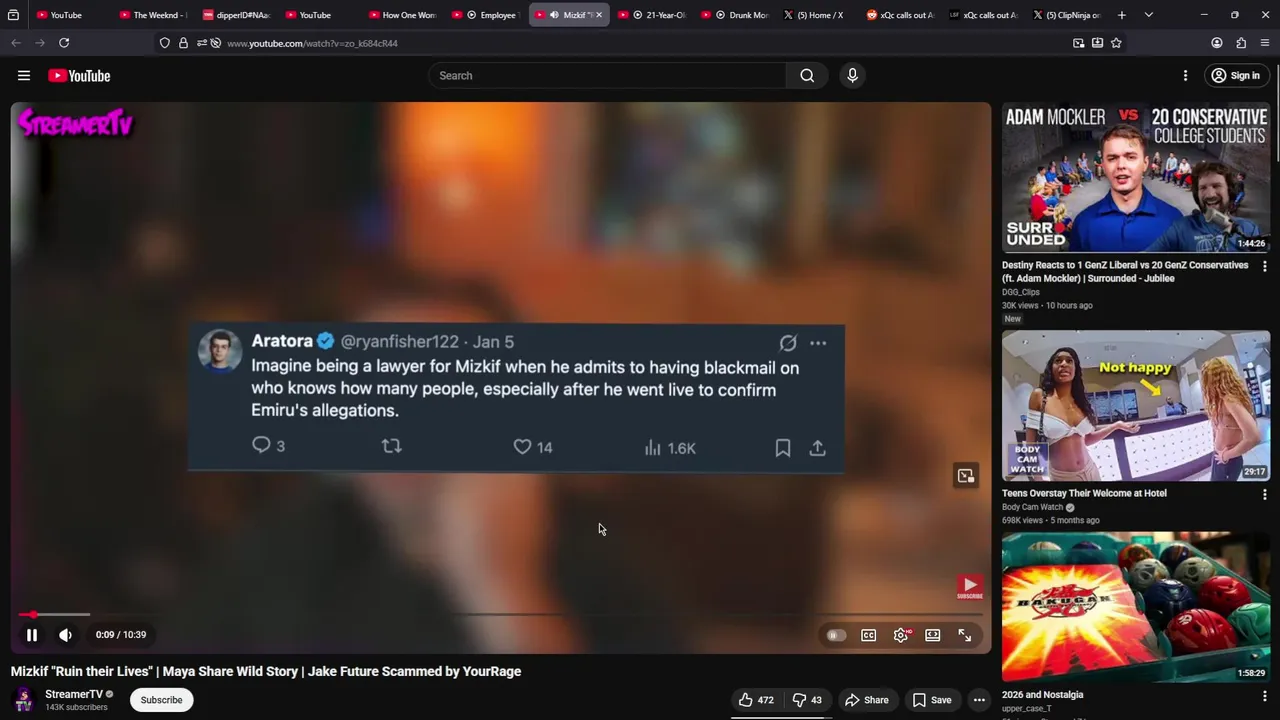Click the address bar URL
Image resolution: width=1280 pixels, height=720 pixels.
point(312,44)
